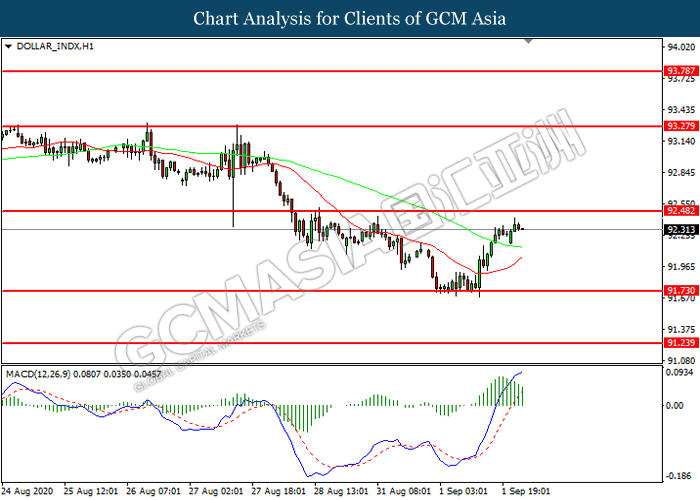Click the 28 Aug 13:01 time label
Screen dimensions: 700x500
pos(342,491)
